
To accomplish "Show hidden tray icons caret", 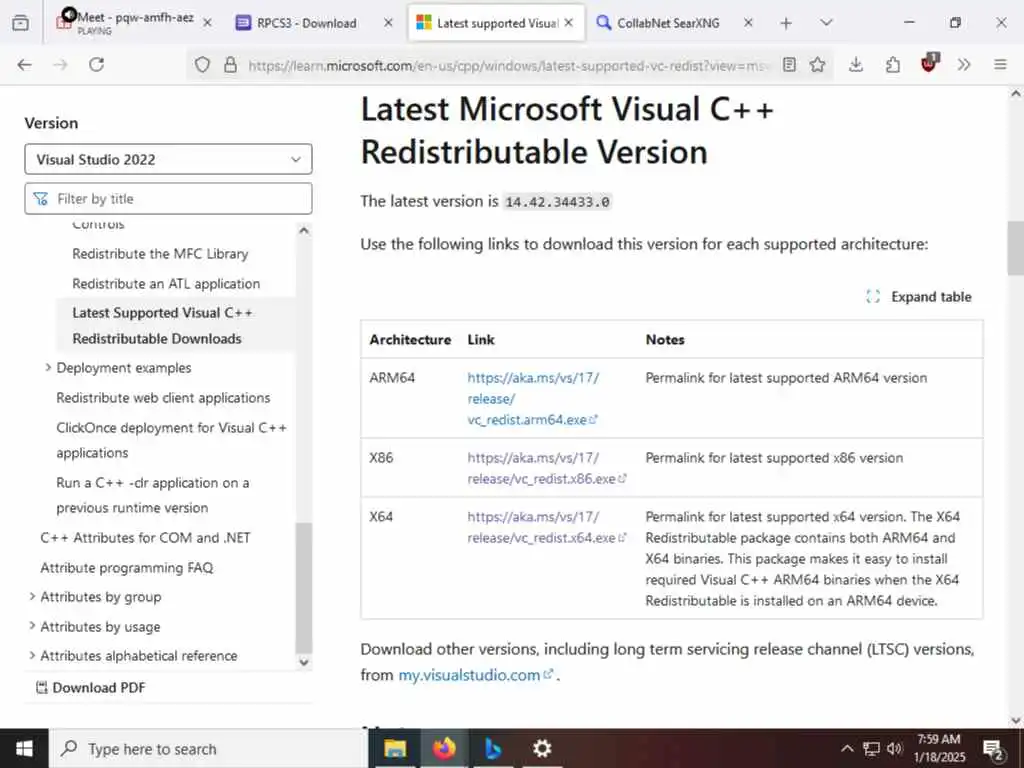I will [846, 748].
